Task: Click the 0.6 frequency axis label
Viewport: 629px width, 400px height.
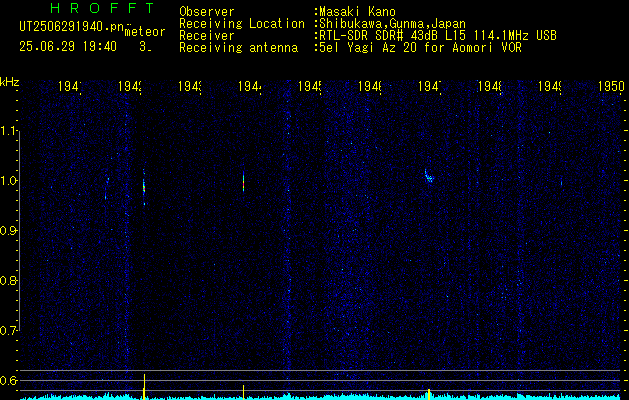Action: coord(9,380)
